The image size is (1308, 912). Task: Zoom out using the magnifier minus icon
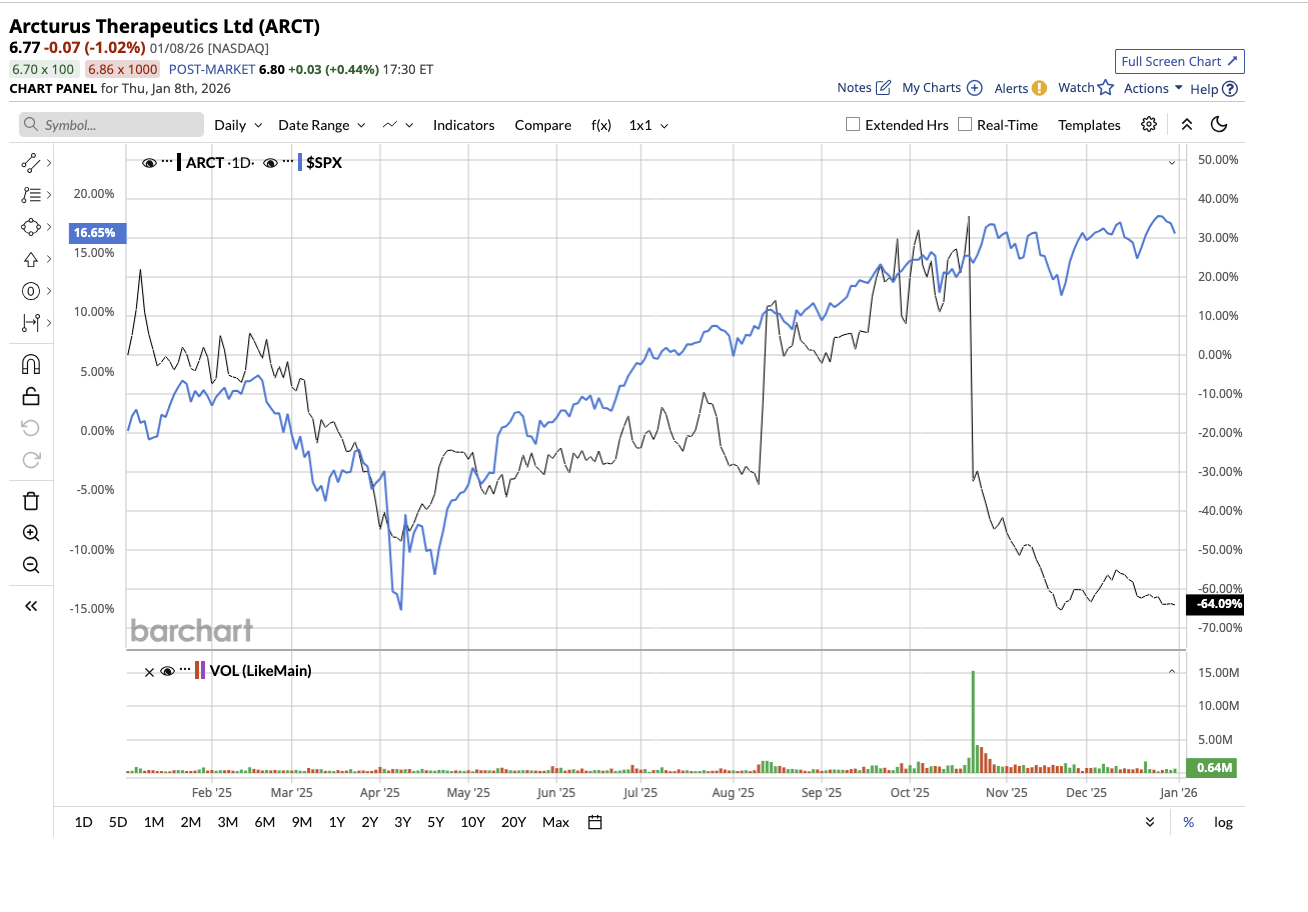pyautogui.click(x=31, y=565)
